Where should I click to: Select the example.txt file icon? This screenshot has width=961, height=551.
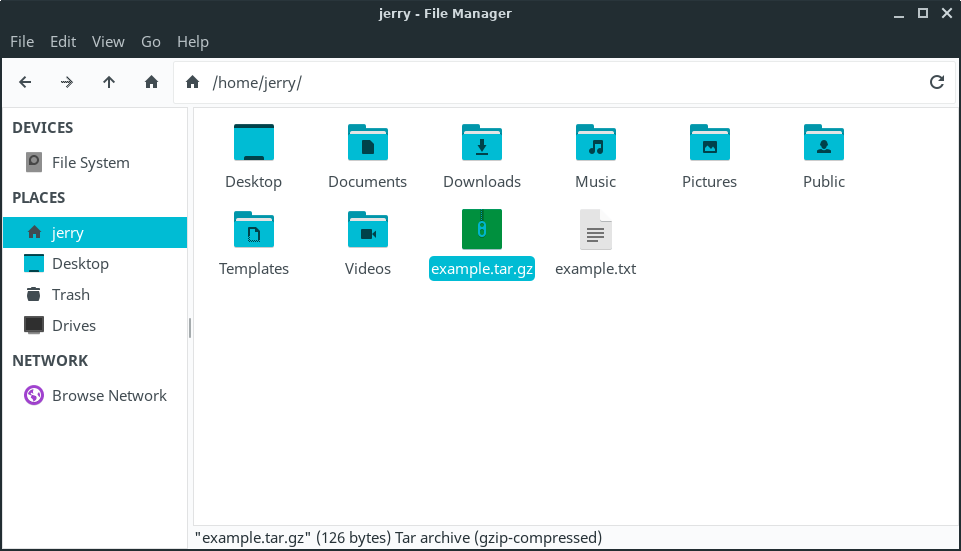595,230
